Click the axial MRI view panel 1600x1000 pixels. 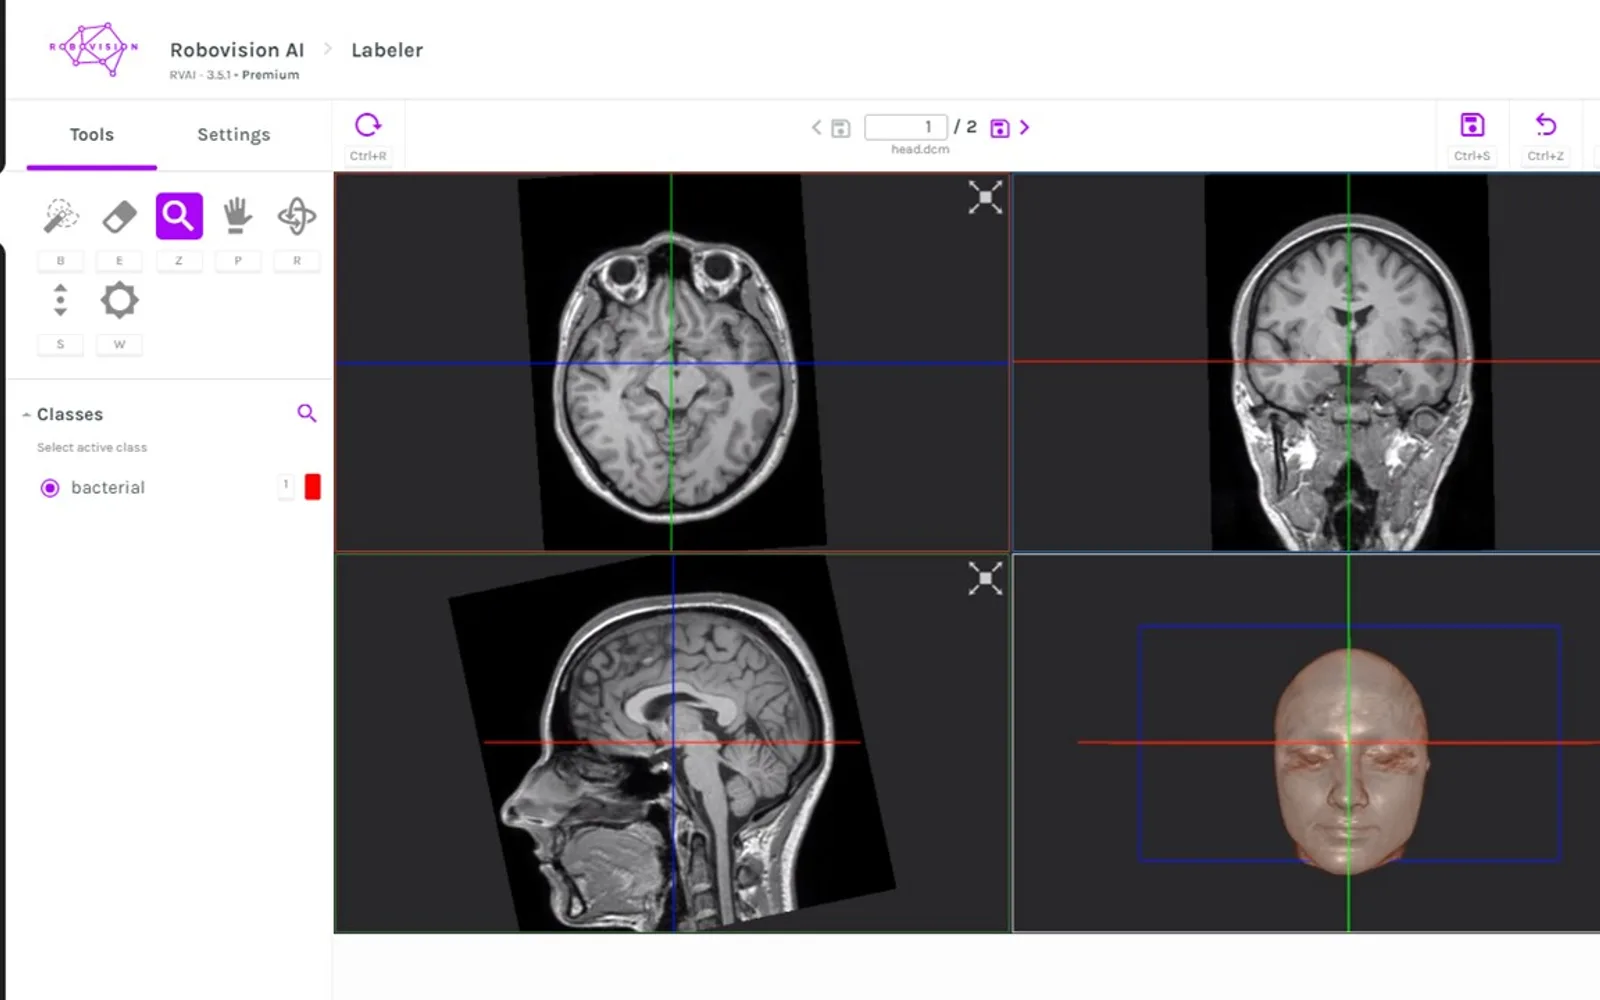point(672,362)
